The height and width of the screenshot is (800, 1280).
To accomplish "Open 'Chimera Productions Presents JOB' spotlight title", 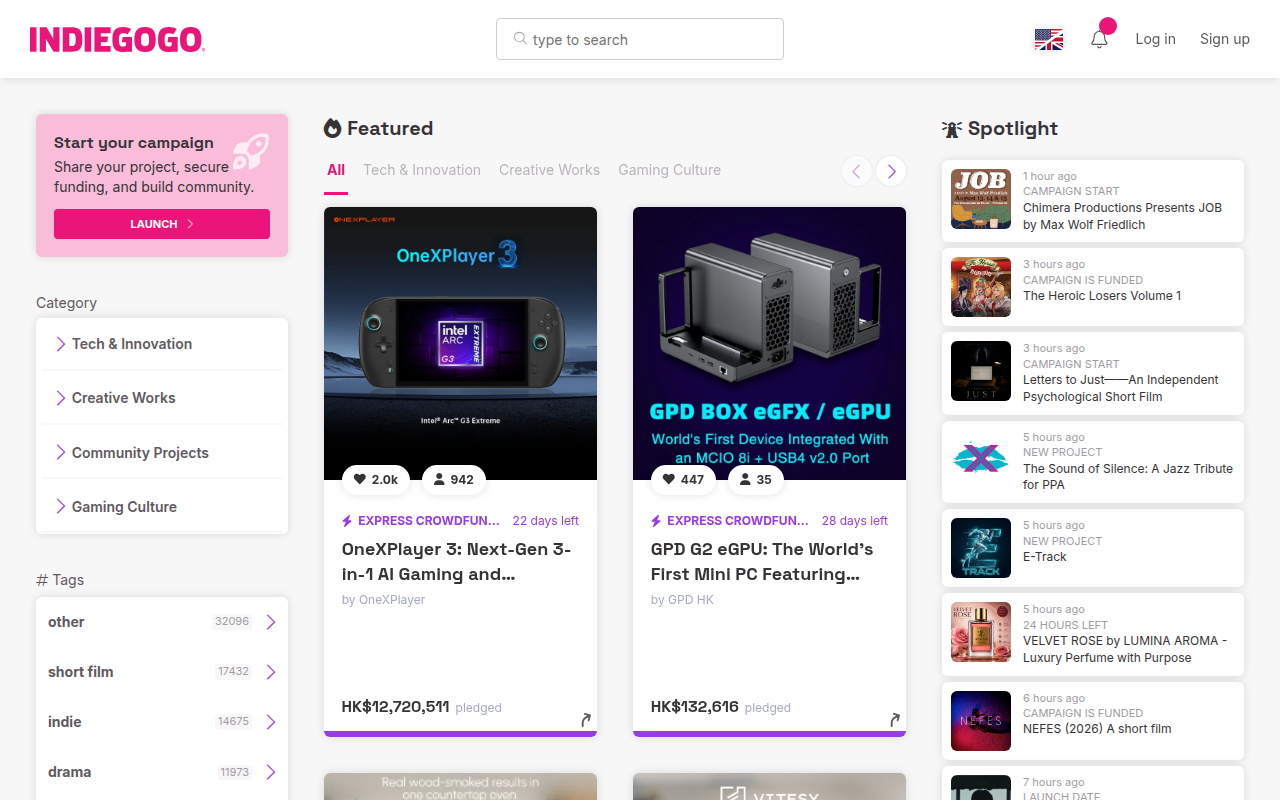I will pyautogui.click(x=1122, y=216).
